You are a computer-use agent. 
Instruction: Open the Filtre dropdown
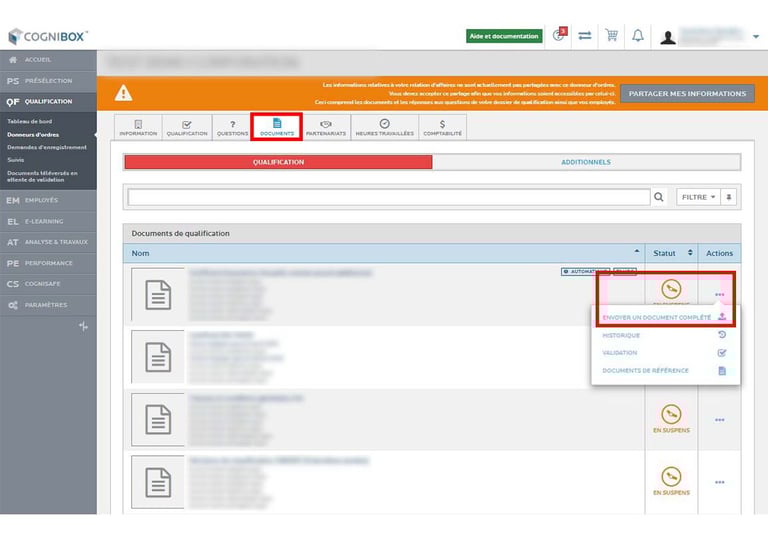click(698, 197)
